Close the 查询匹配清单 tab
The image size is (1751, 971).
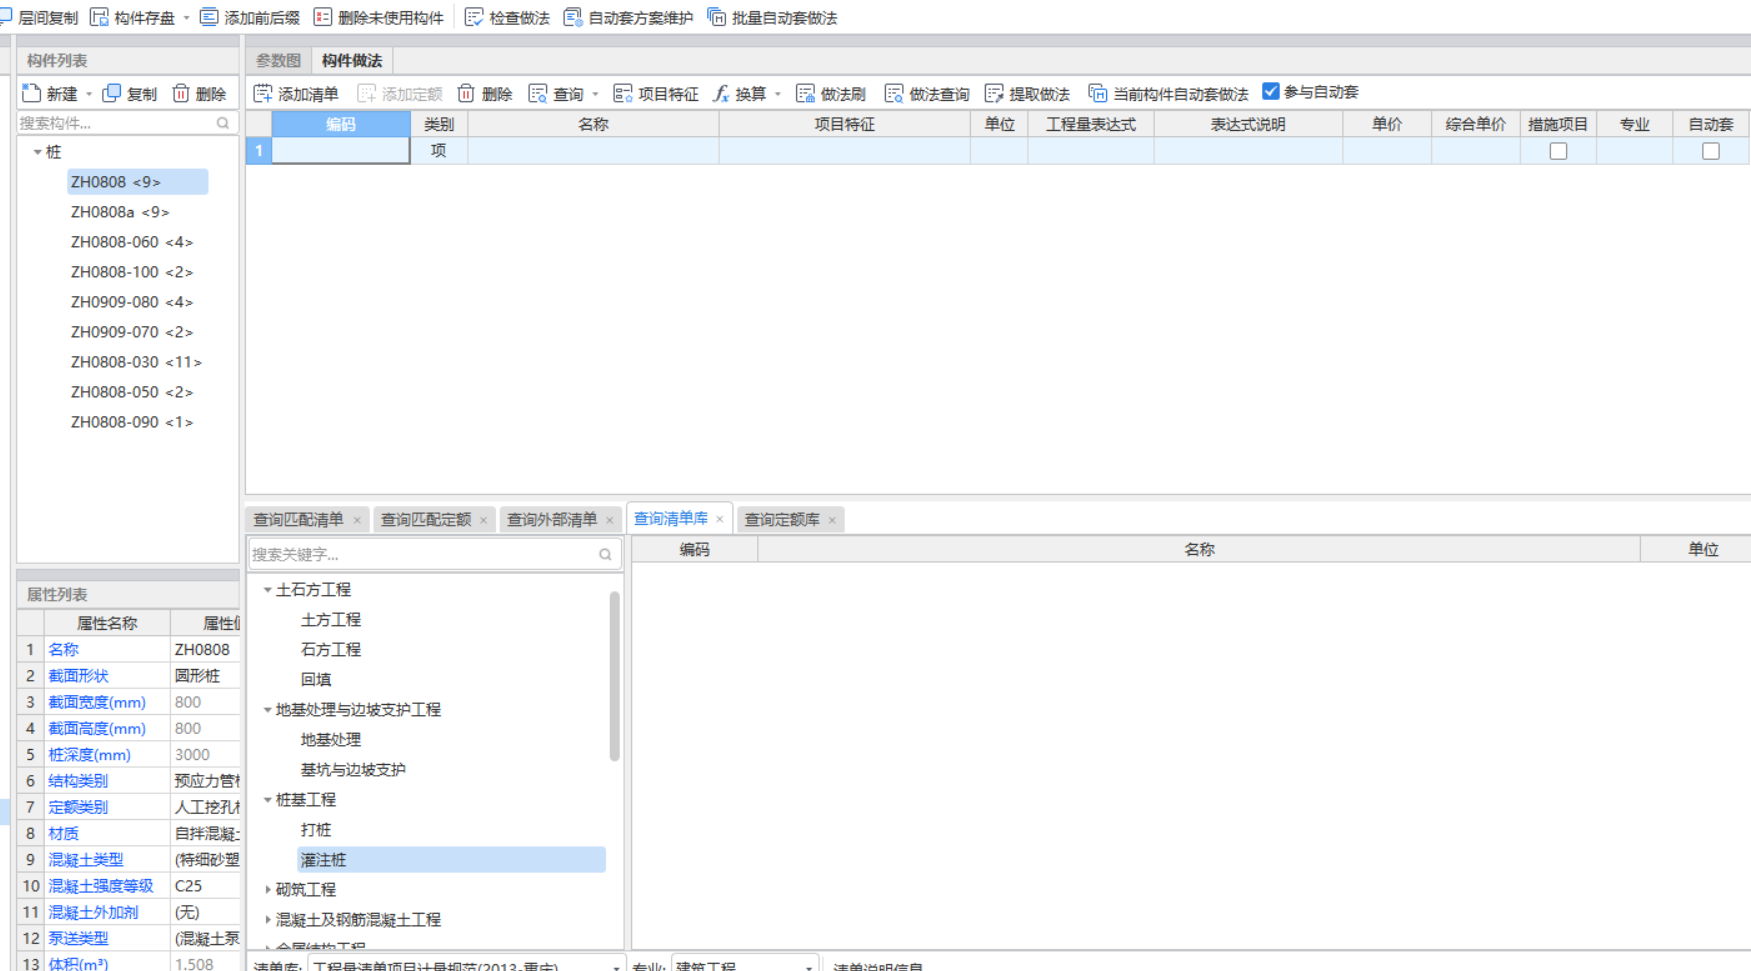coord(357,520)
